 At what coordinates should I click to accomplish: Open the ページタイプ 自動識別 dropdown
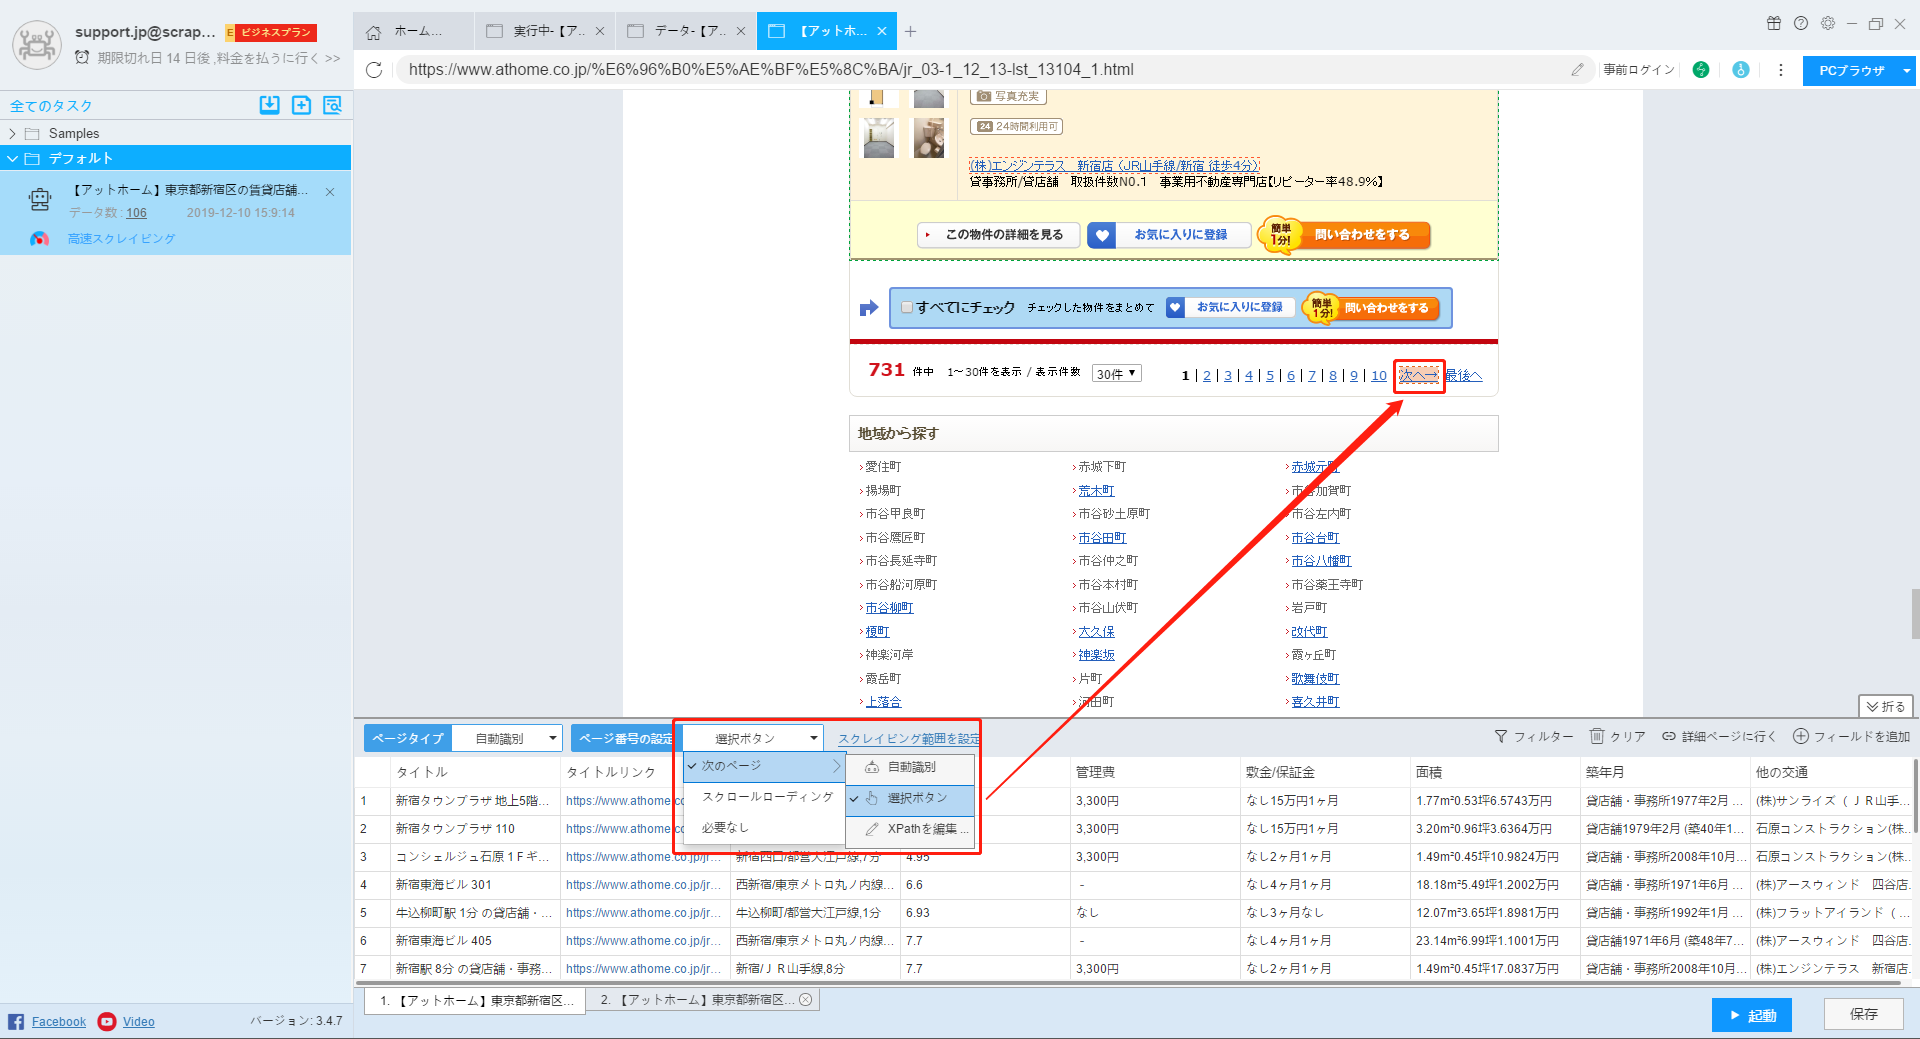(x=507, y=738)
